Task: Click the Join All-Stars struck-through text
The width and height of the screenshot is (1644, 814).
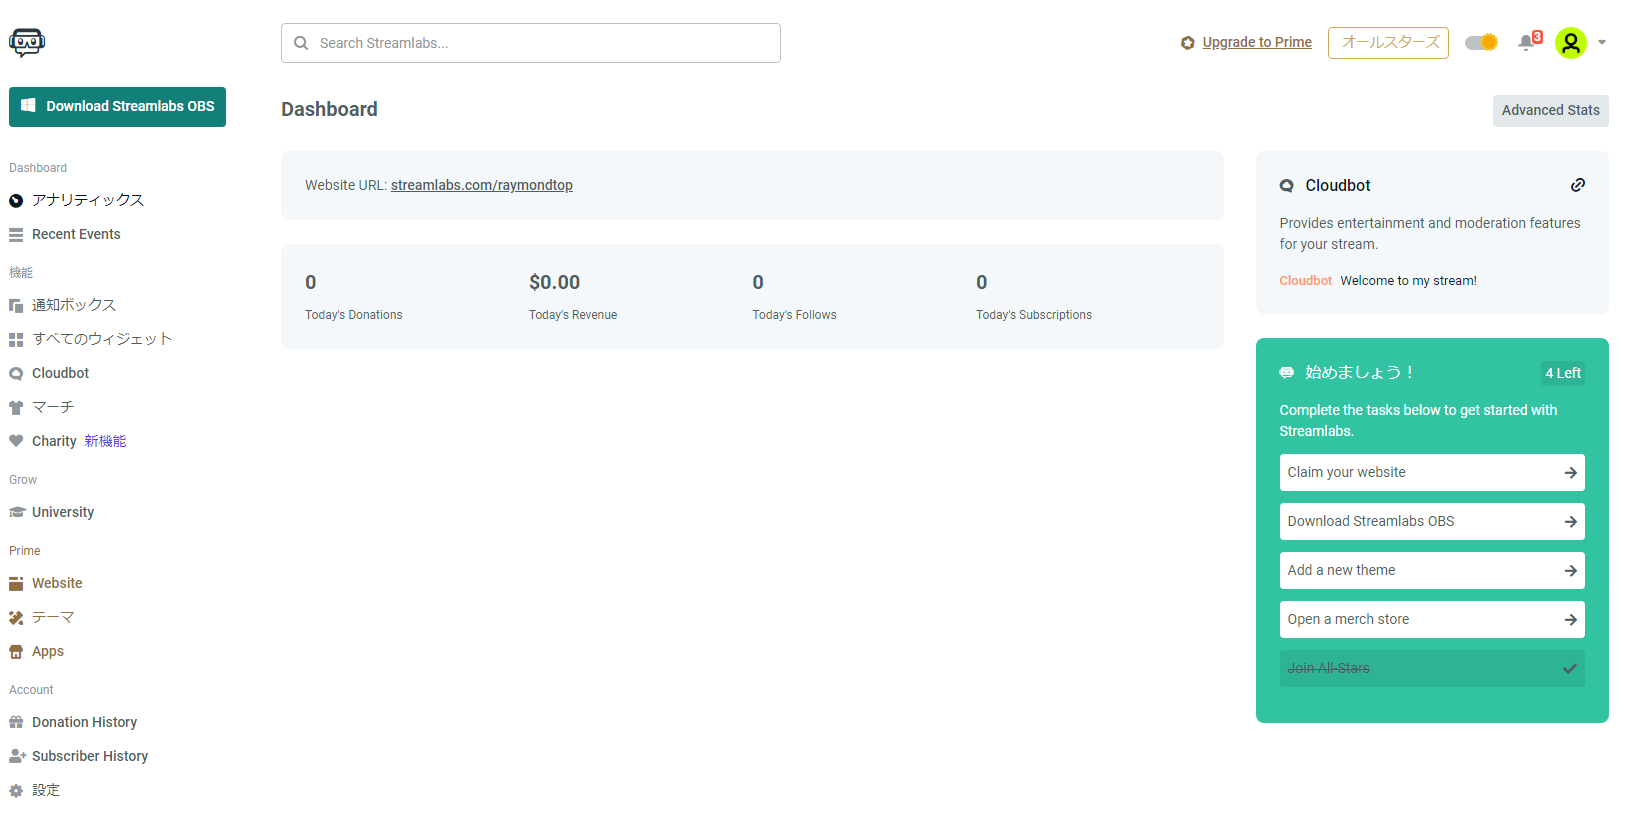Action: coord(1329,669)
